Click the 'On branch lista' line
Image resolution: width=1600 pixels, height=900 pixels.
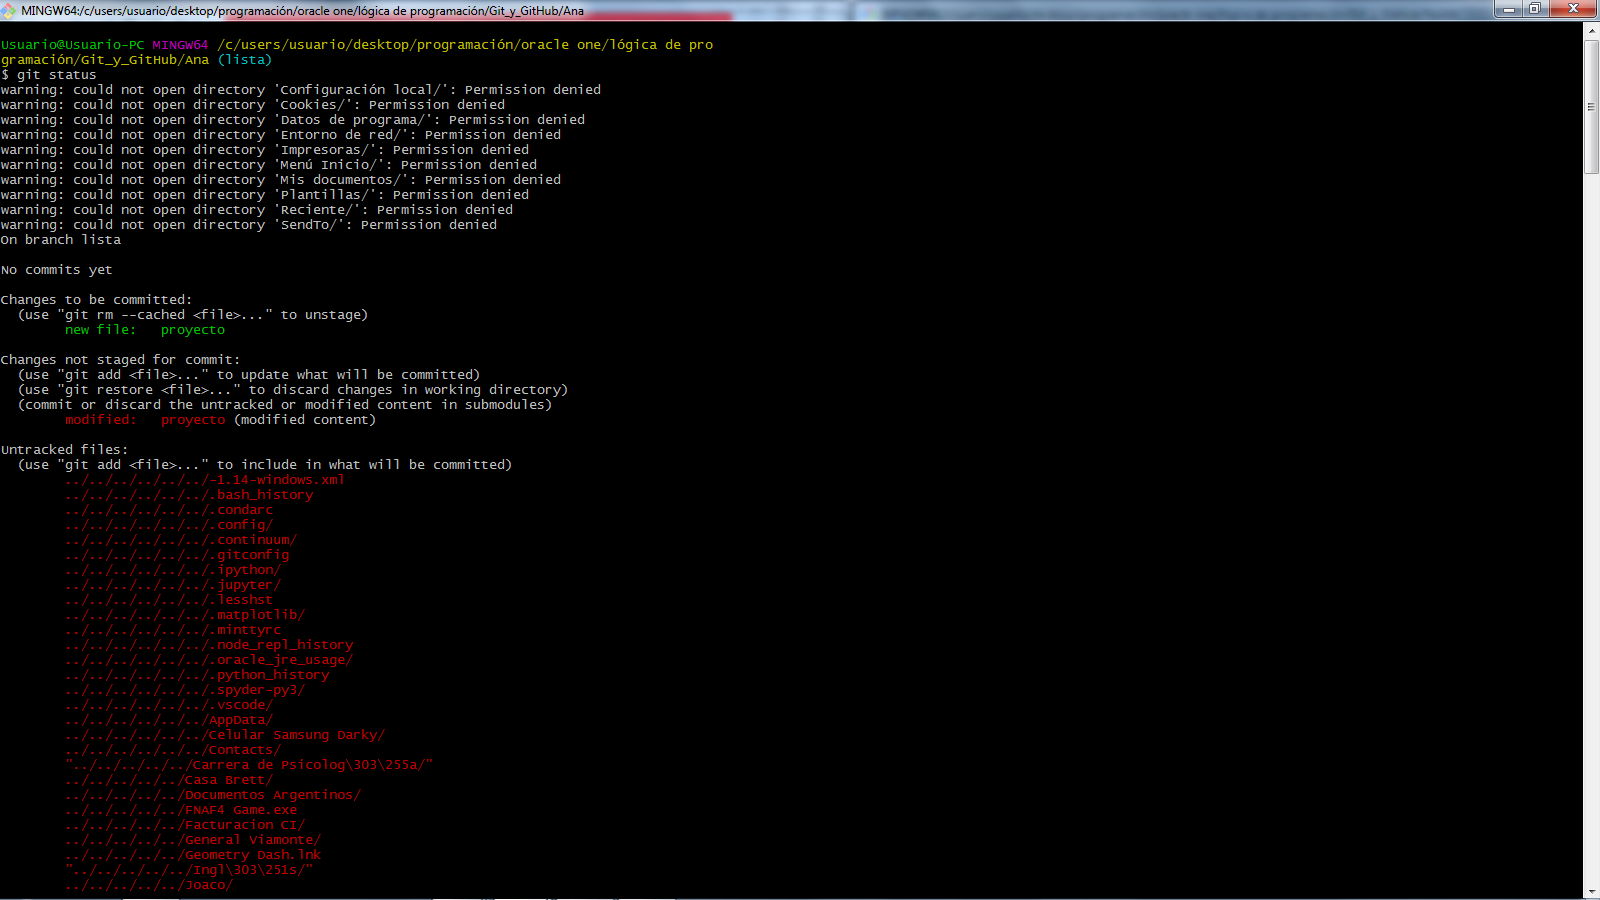tap(61, 240)
